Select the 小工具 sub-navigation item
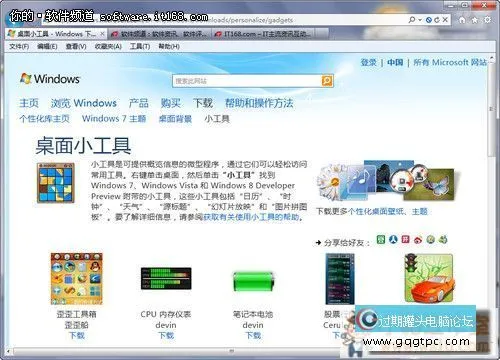 [217, 119]
